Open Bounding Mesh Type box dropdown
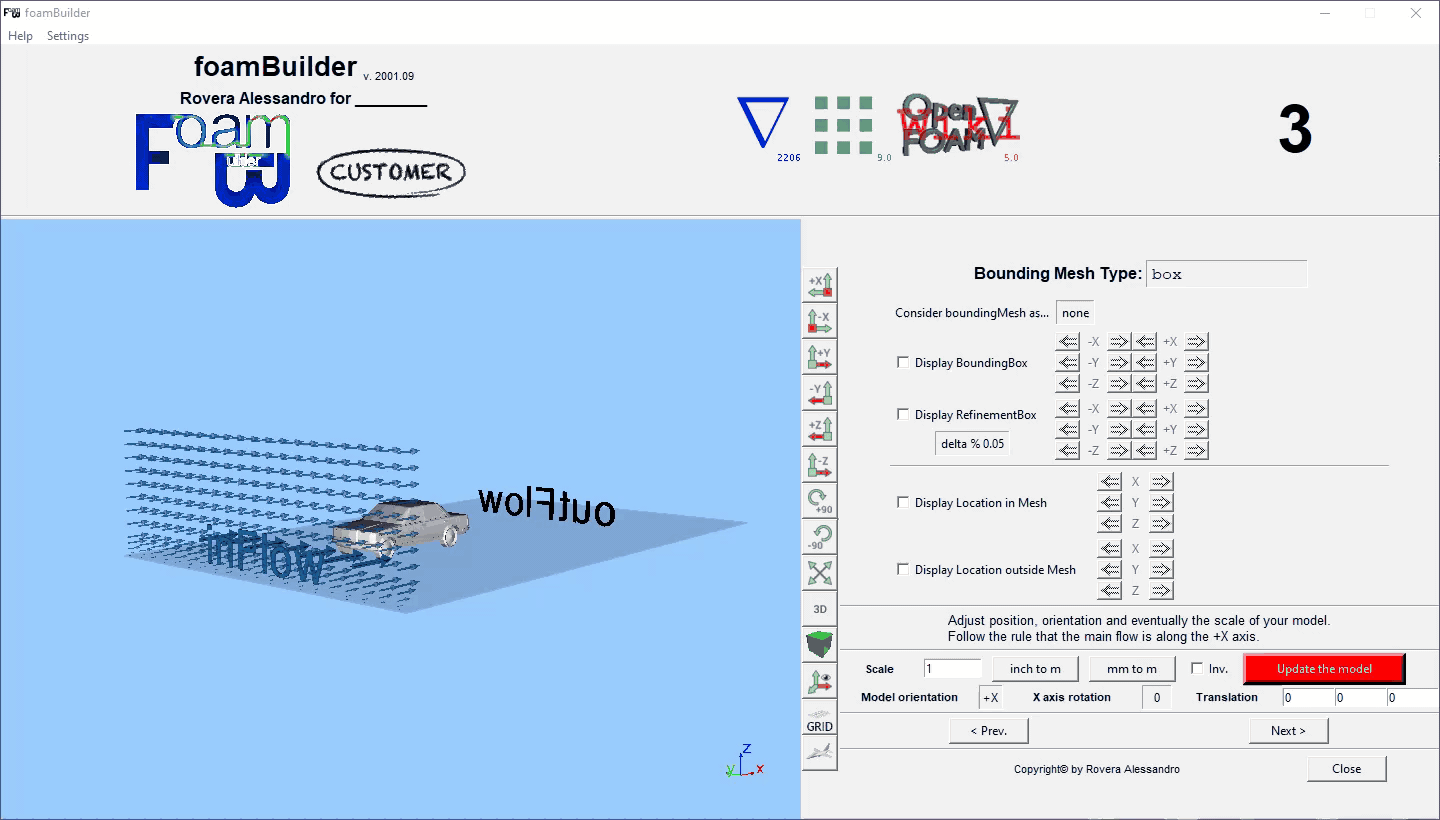1440x820 pixels. [x=1226, y=274]
